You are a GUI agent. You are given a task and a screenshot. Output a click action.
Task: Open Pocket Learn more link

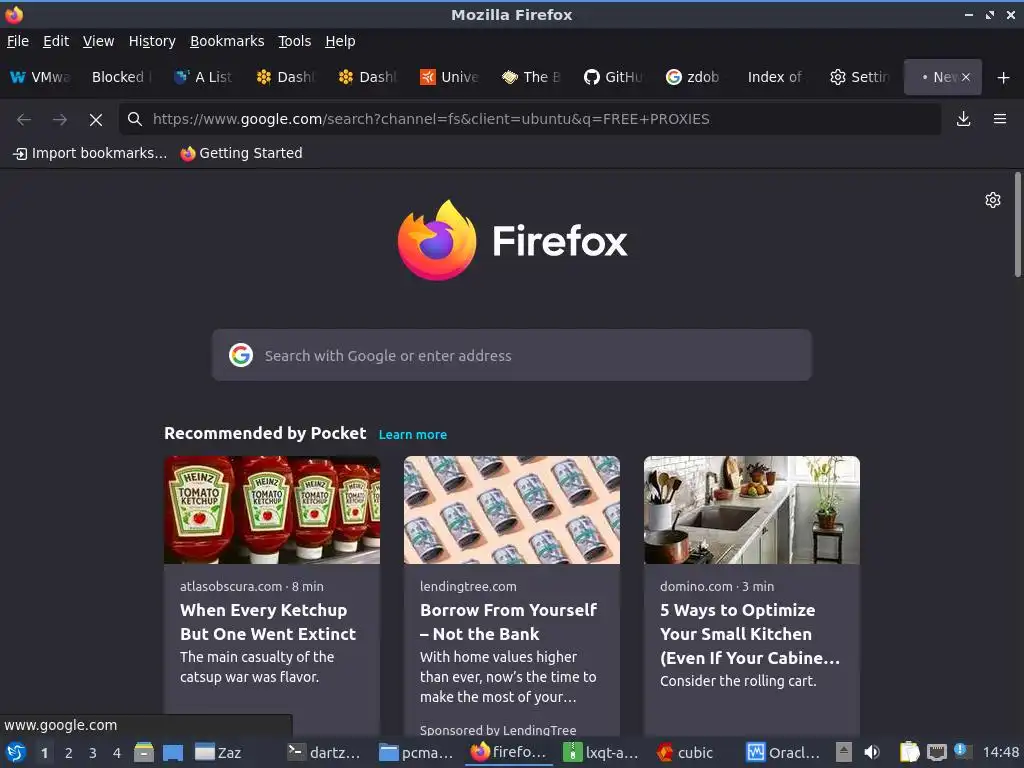point(413,434)
